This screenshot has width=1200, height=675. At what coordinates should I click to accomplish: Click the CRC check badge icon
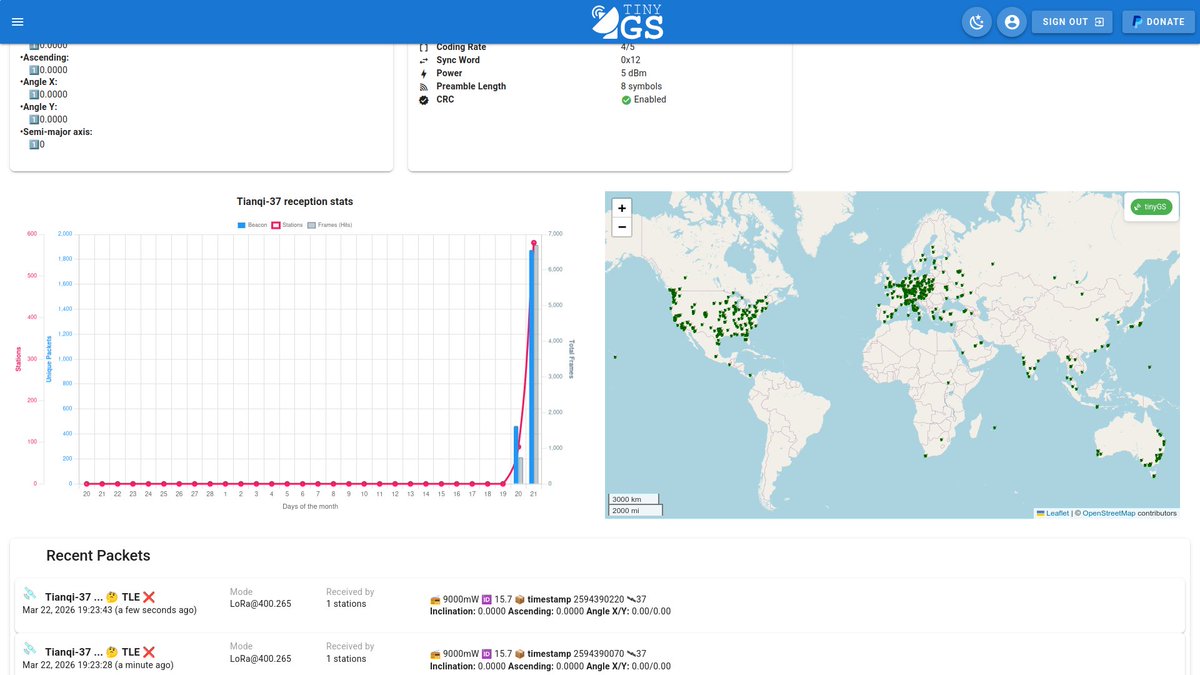point(423,100)
